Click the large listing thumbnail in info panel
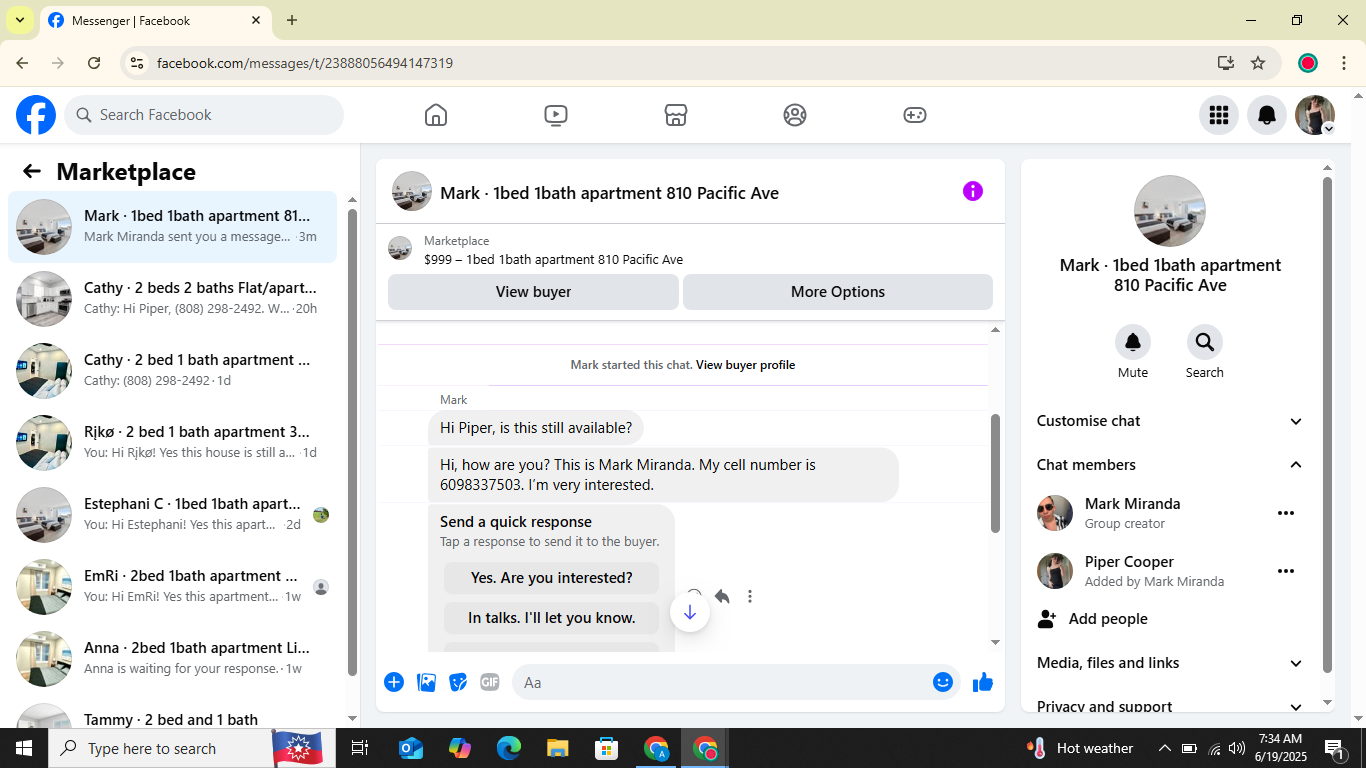The height and width of the screenshot is (768, 1366). coord(1170,211)
